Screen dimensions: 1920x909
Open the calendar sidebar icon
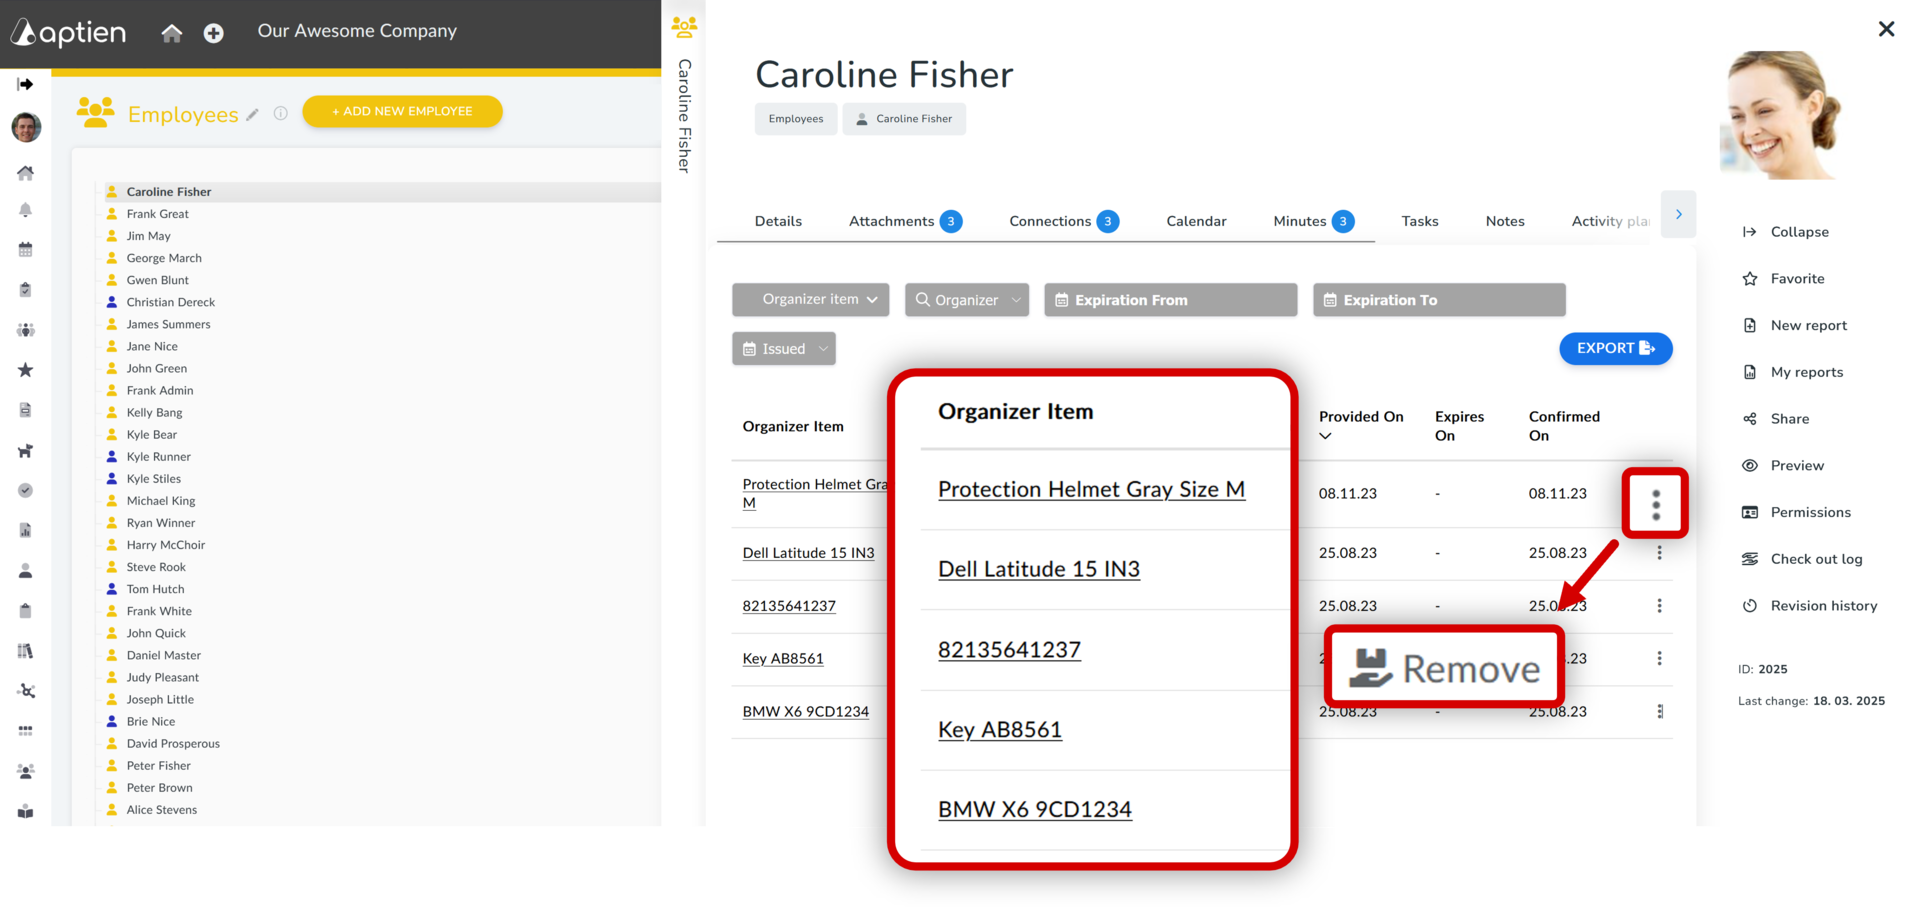26,249
